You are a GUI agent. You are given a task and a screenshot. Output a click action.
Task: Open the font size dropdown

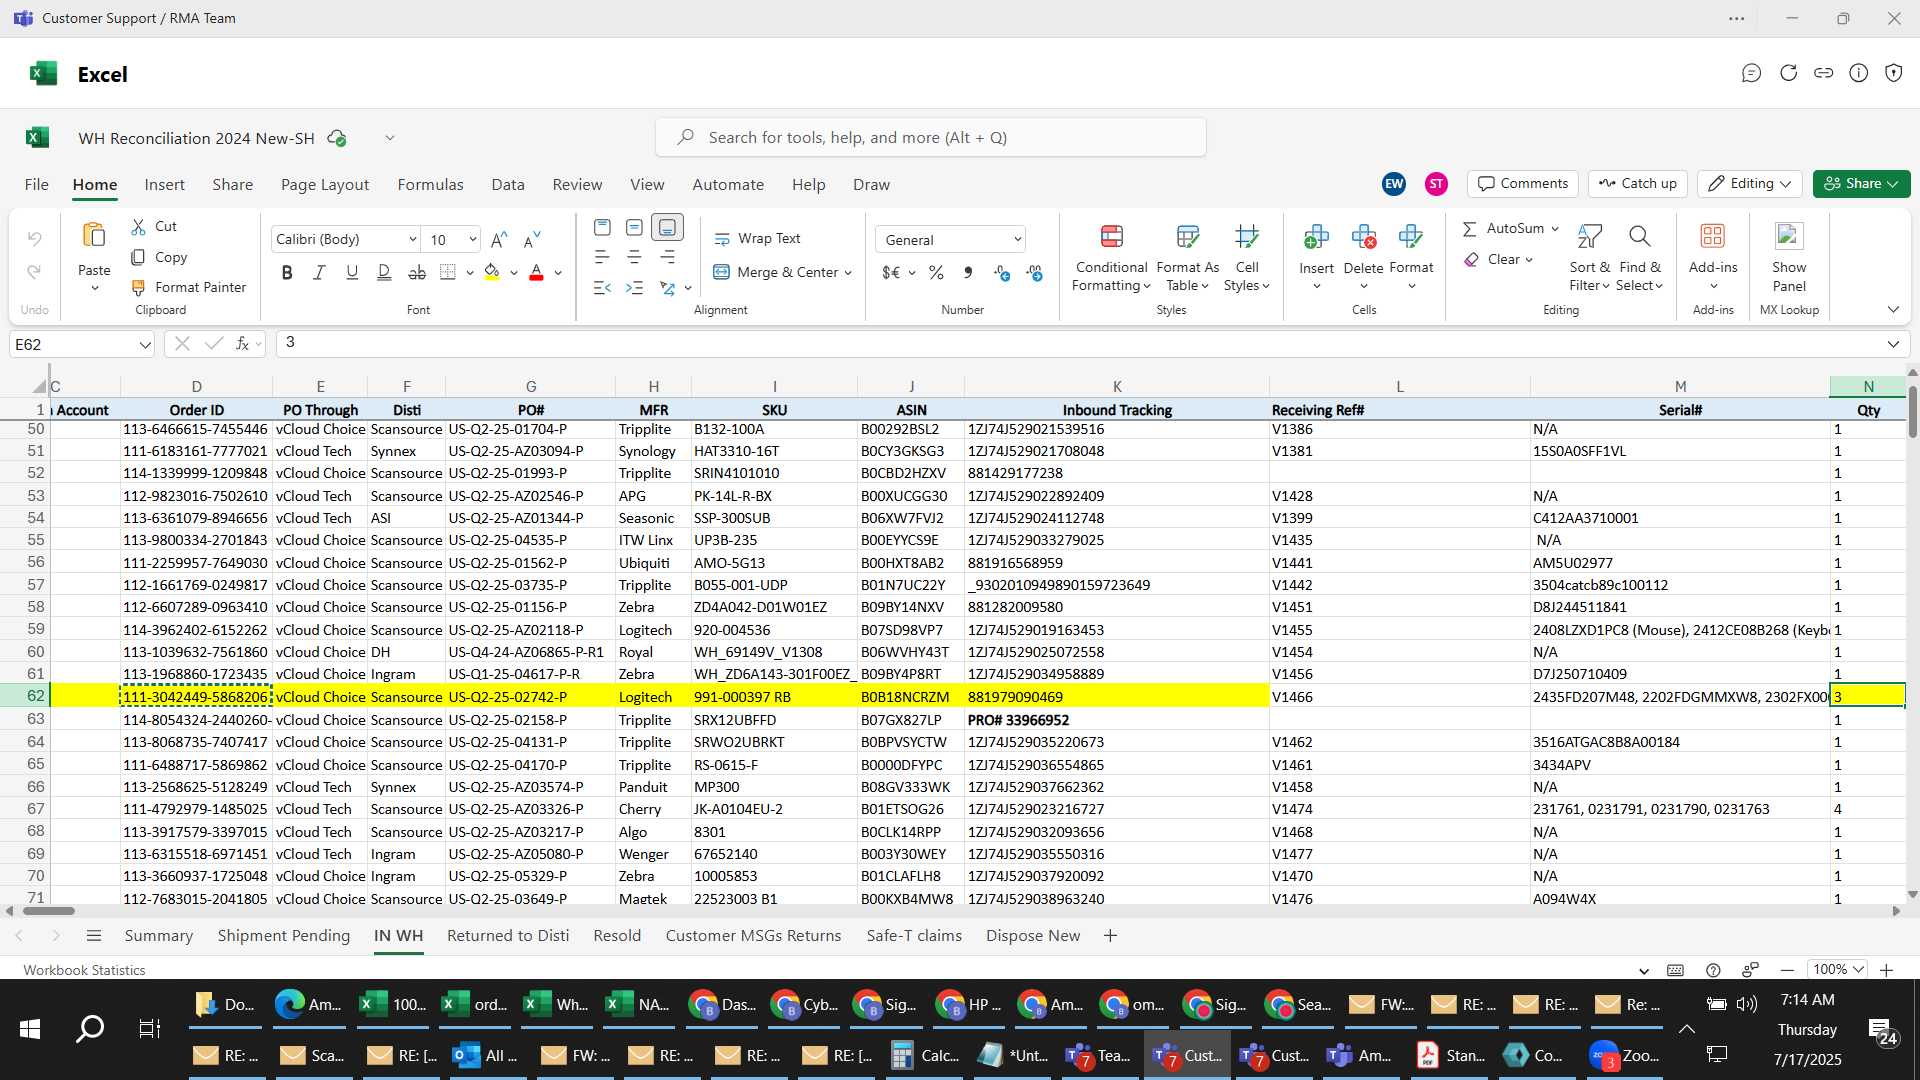click(x=472, y=239)
